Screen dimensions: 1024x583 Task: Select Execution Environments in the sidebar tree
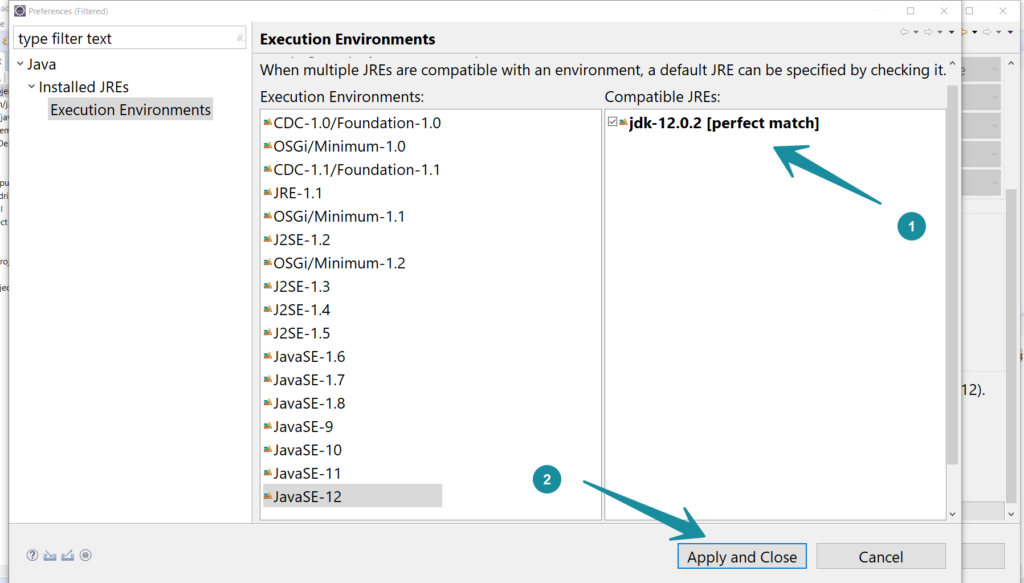point(130,109)
